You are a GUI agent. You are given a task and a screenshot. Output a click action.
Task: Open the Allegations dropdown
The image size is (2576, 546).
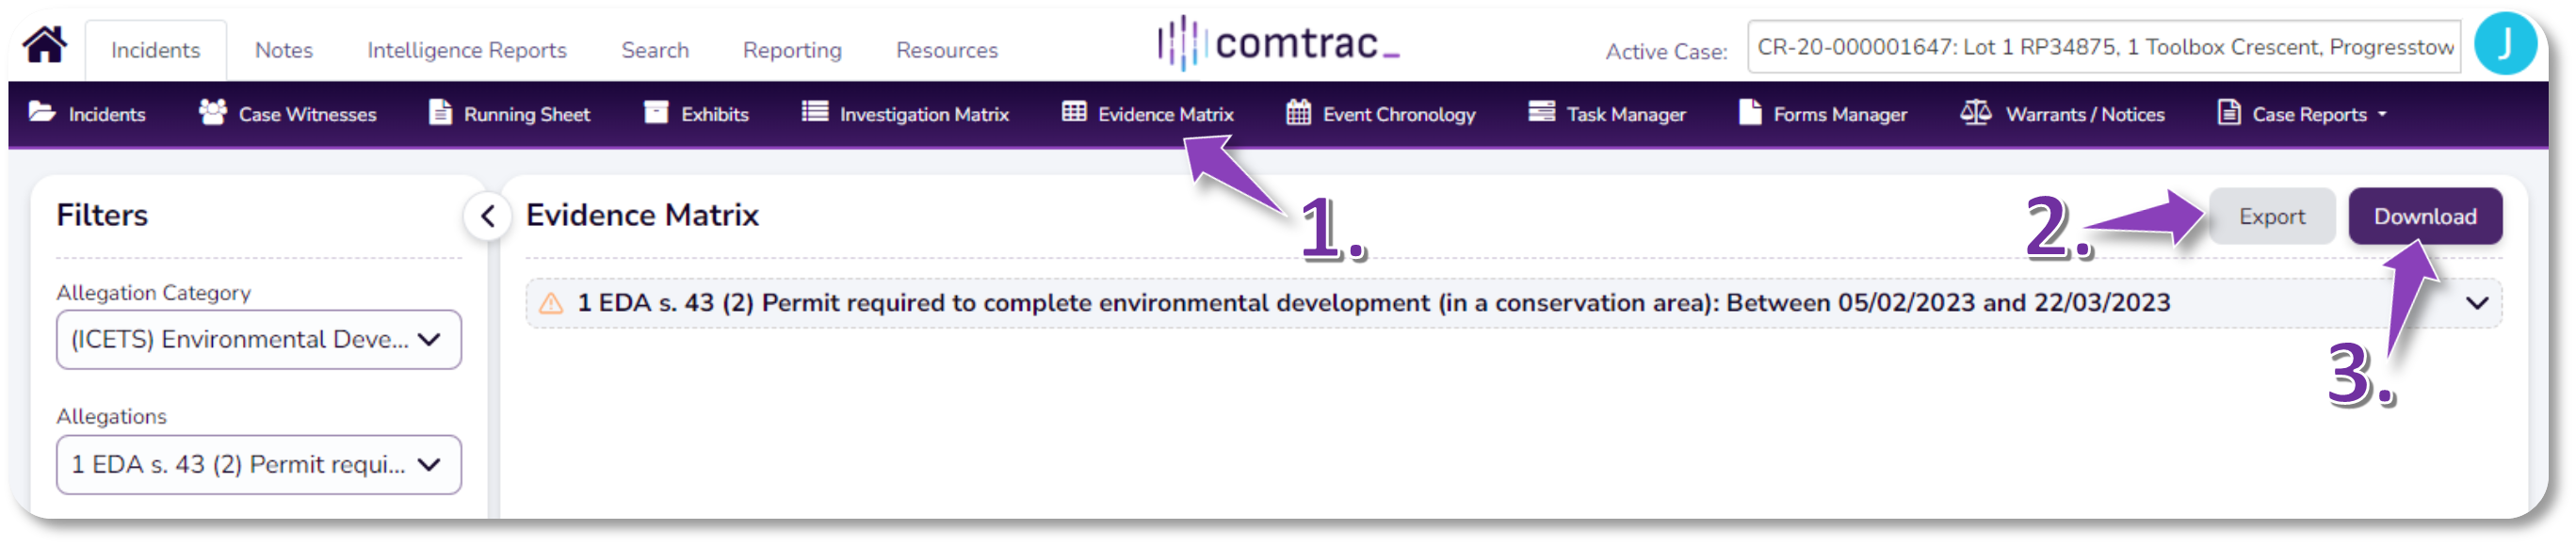pos(258,465)
